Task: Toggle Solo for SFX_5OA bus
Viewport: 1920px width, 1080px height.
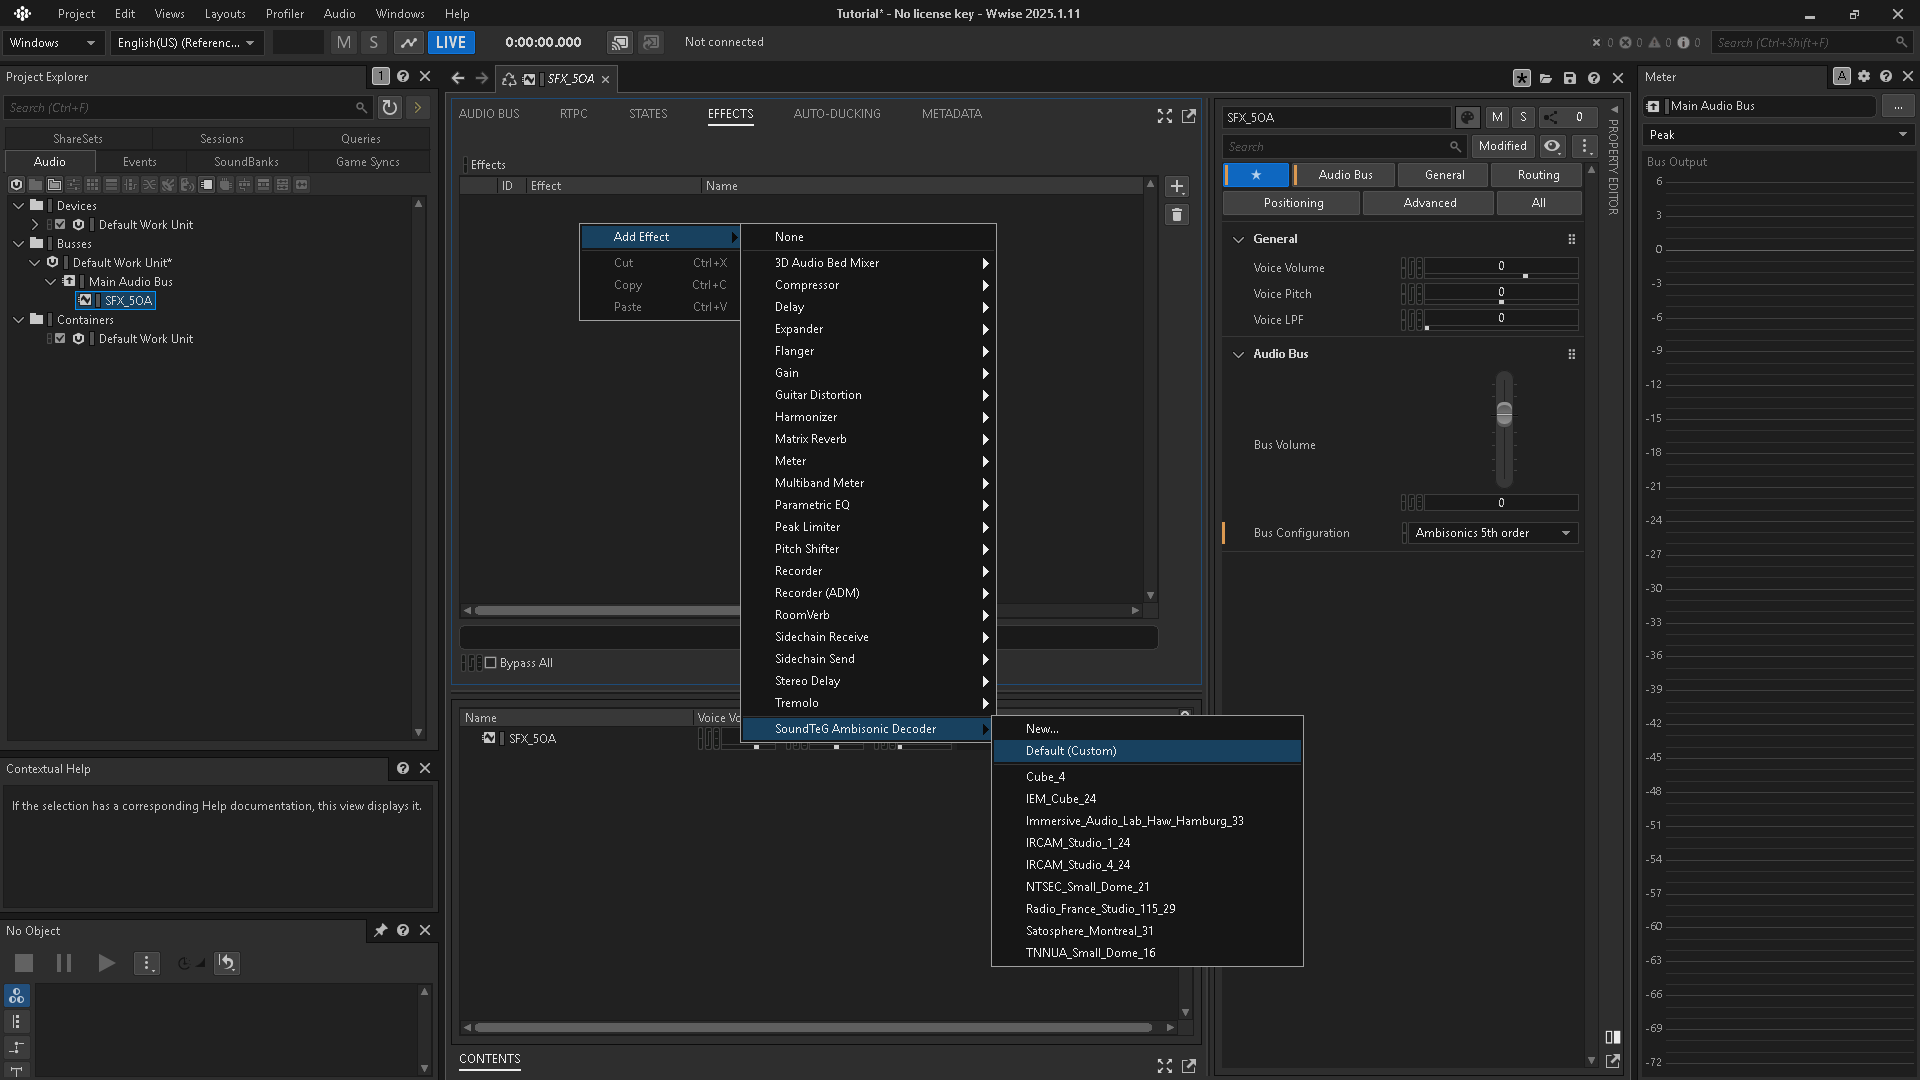Action: coord(1523,117)
